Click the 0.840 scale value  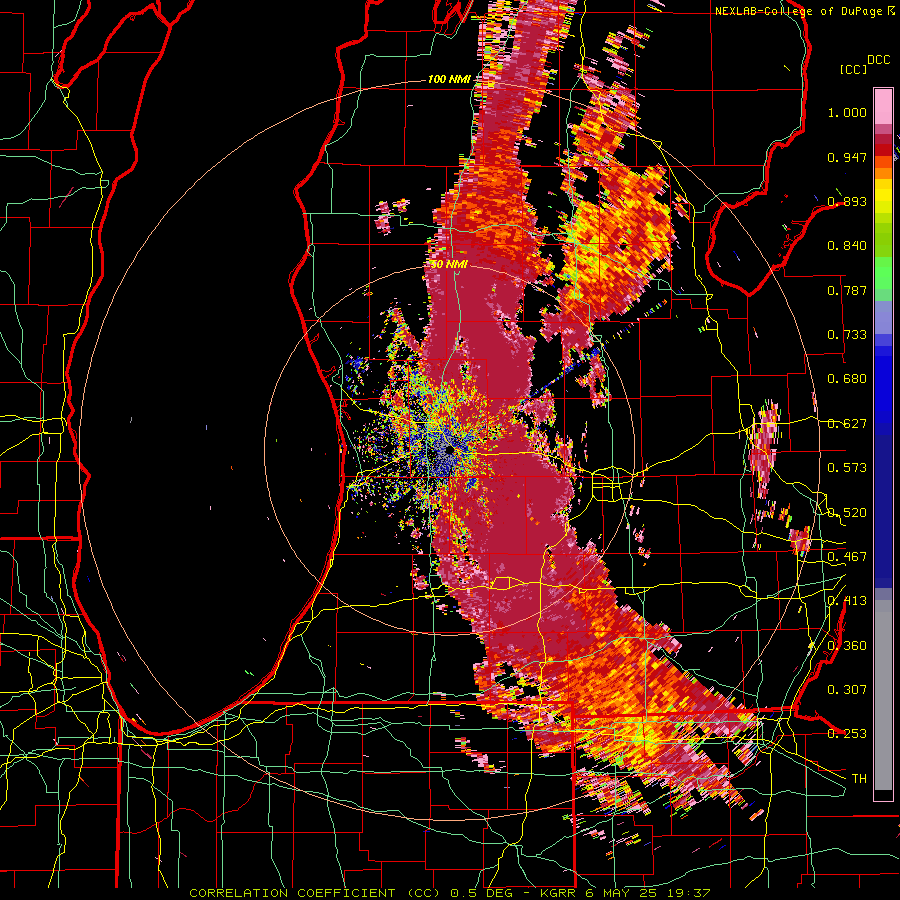coord(847,246)
